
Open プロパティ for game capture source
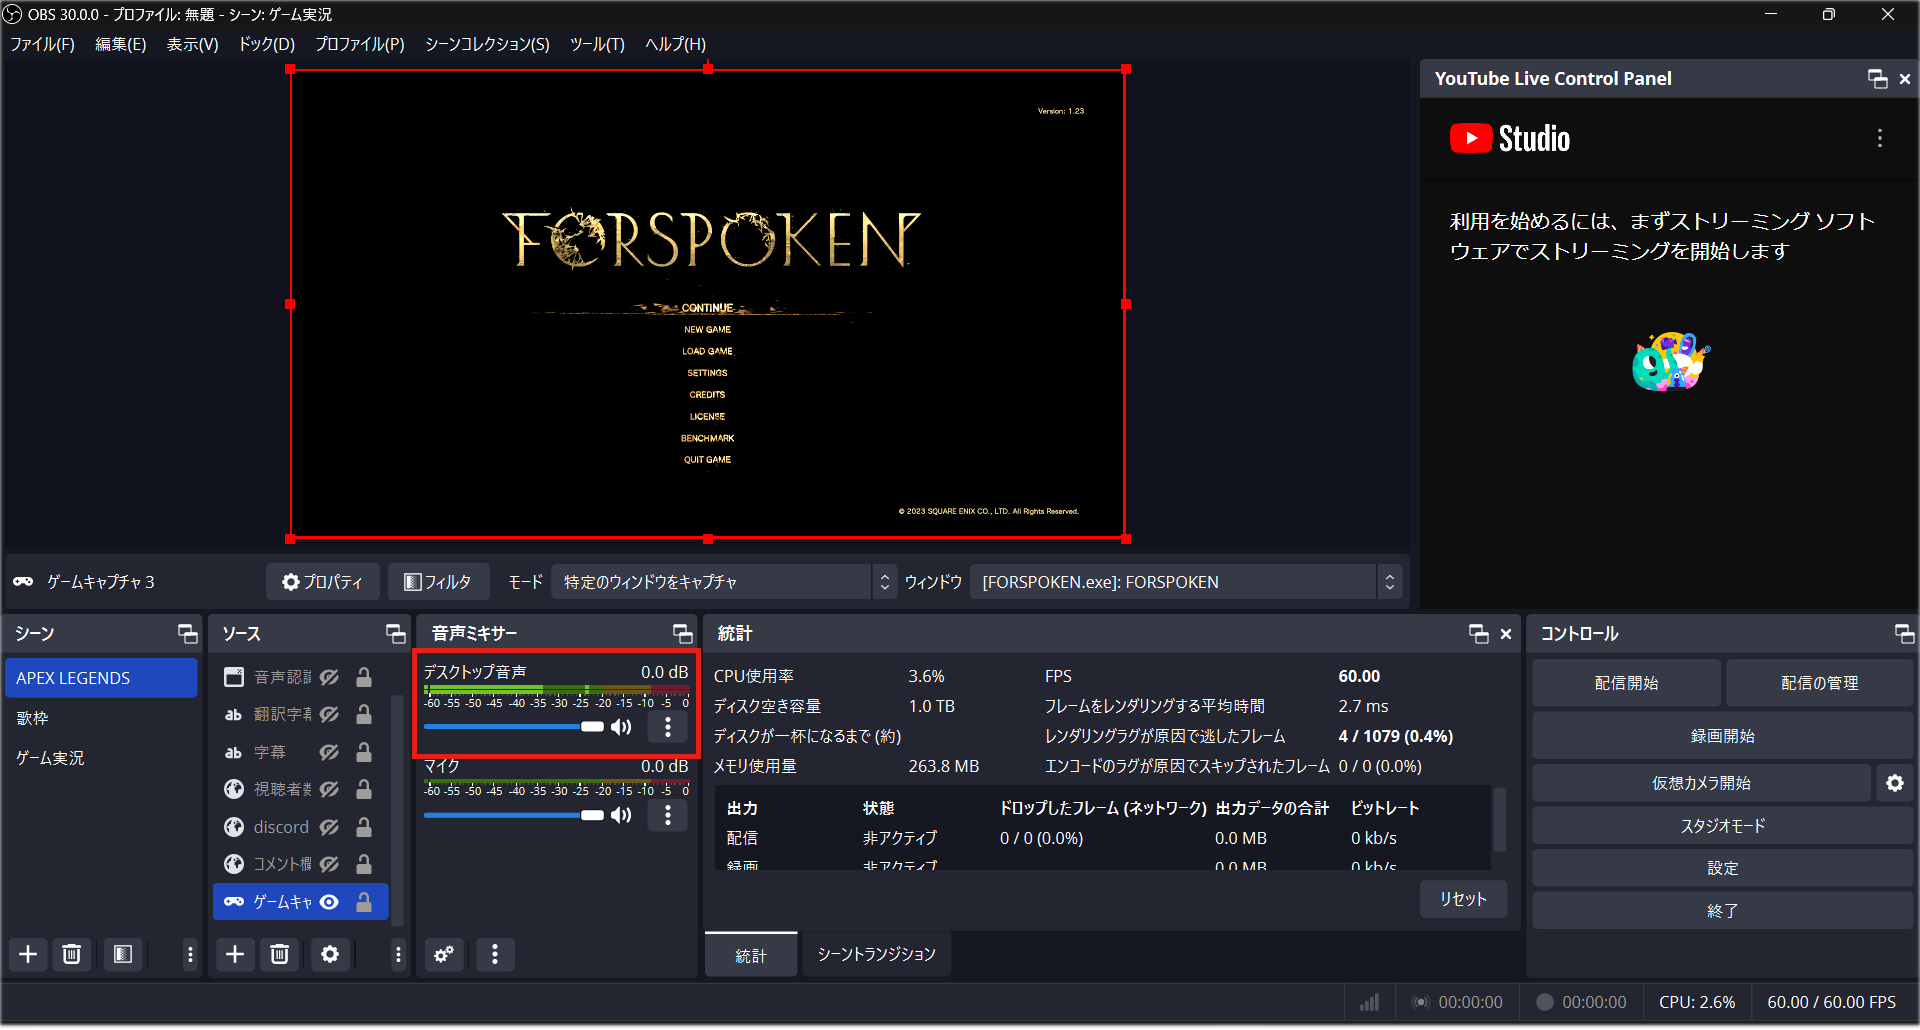(x=323, y=583)
